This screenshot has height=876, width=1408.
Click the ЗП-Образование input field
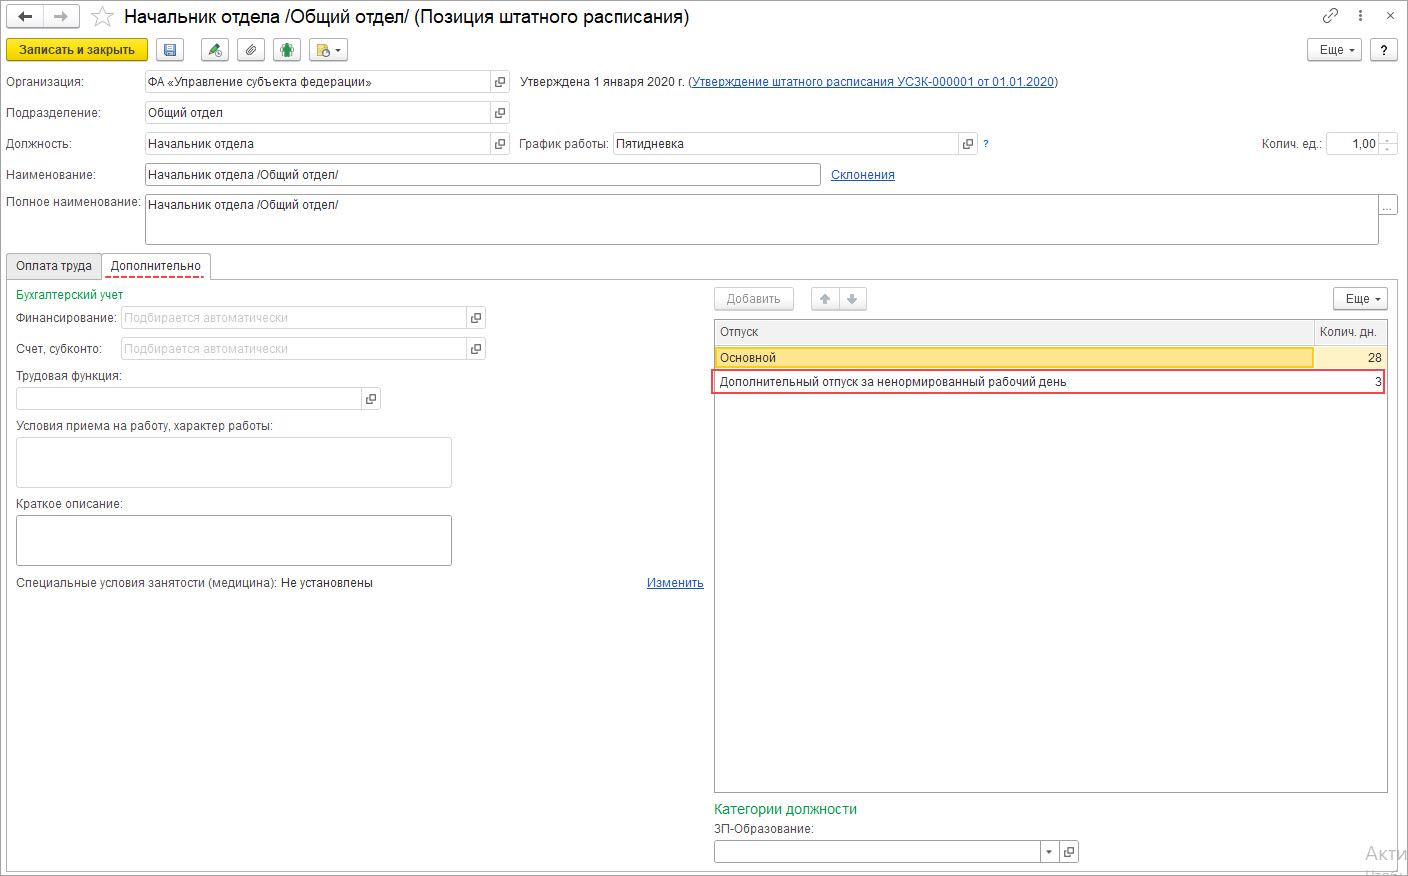point(877,852)
